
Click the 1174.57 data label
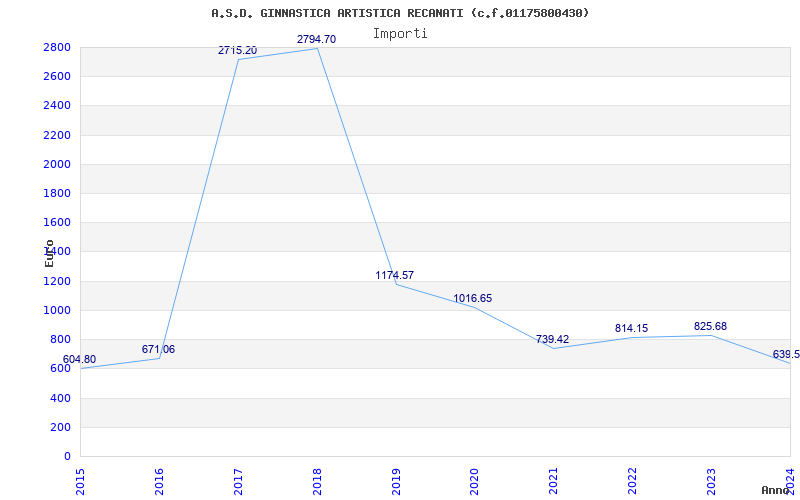click(394, 276)
